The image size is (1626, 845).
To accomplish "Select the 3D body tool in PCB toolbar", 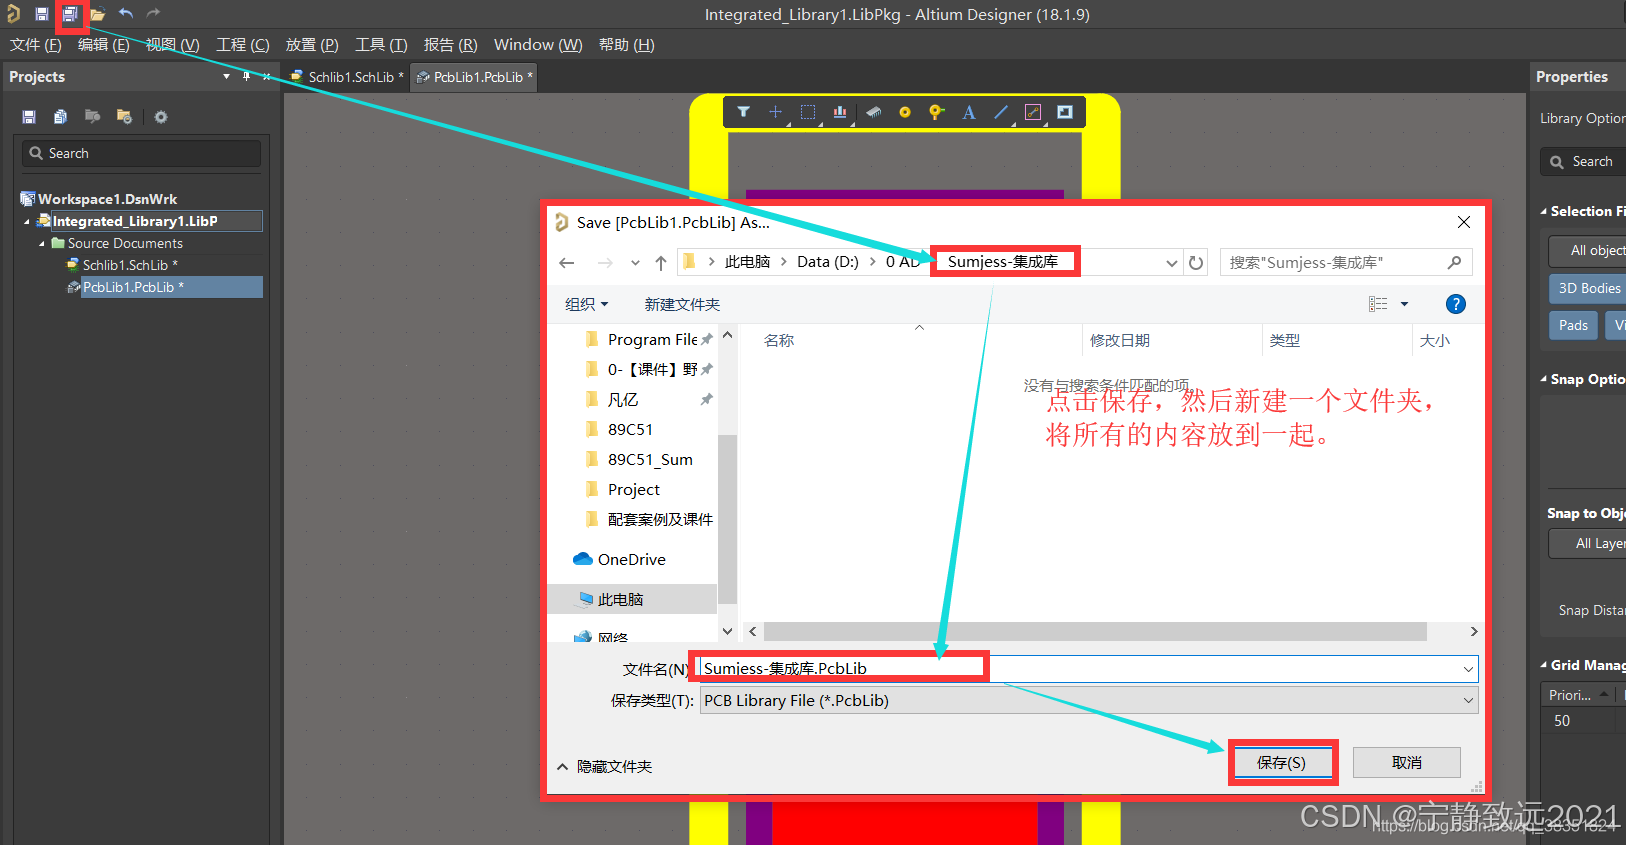I will click(x=873, y=112).
